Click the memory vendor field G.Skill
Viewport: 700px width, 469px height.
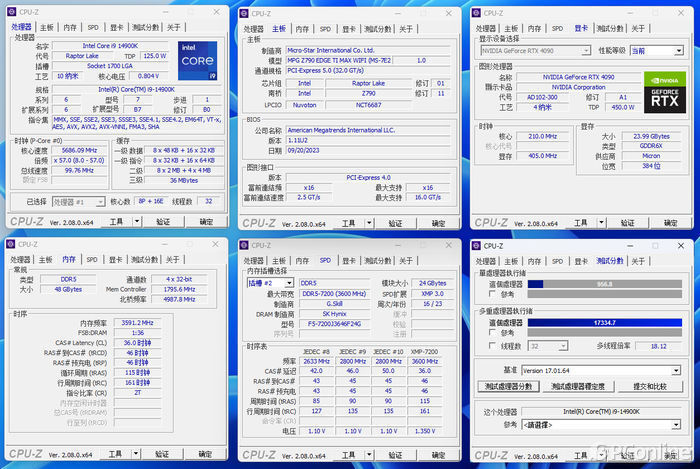coord(334,304)
